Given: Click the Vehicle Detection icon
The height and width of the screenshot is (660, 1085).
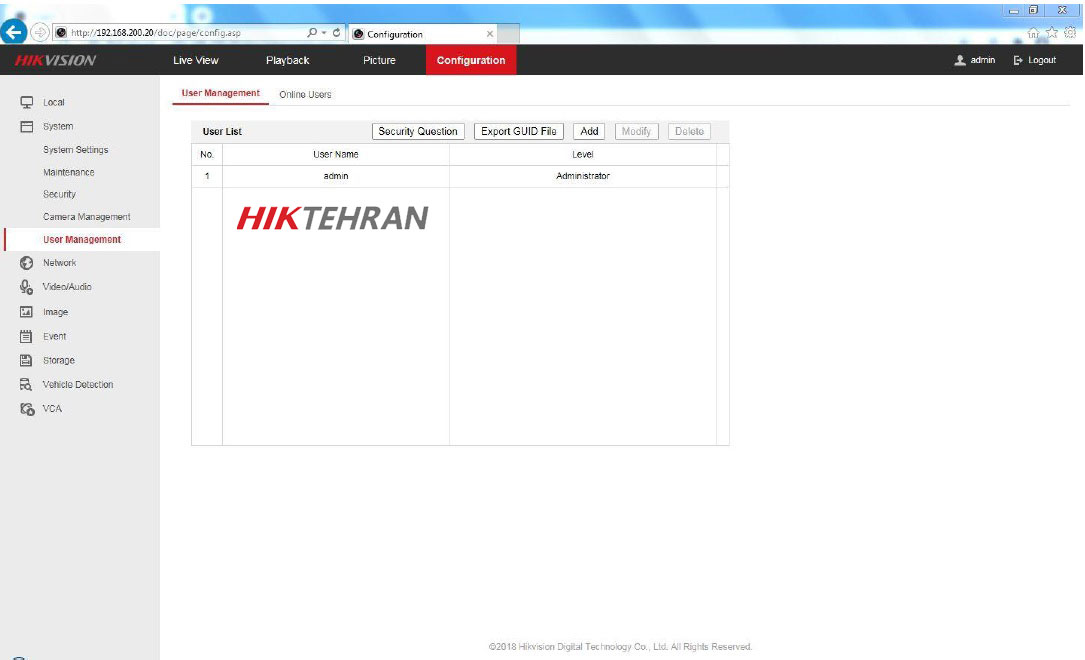Looking at the screenshot, I should (26, 385).
